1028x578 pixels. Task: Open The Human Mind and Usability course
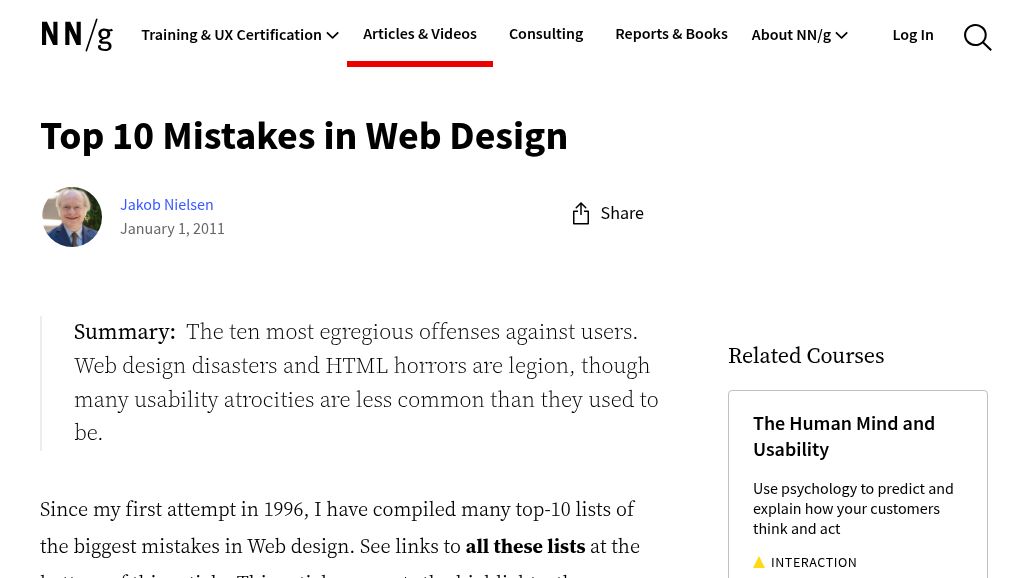843,436
